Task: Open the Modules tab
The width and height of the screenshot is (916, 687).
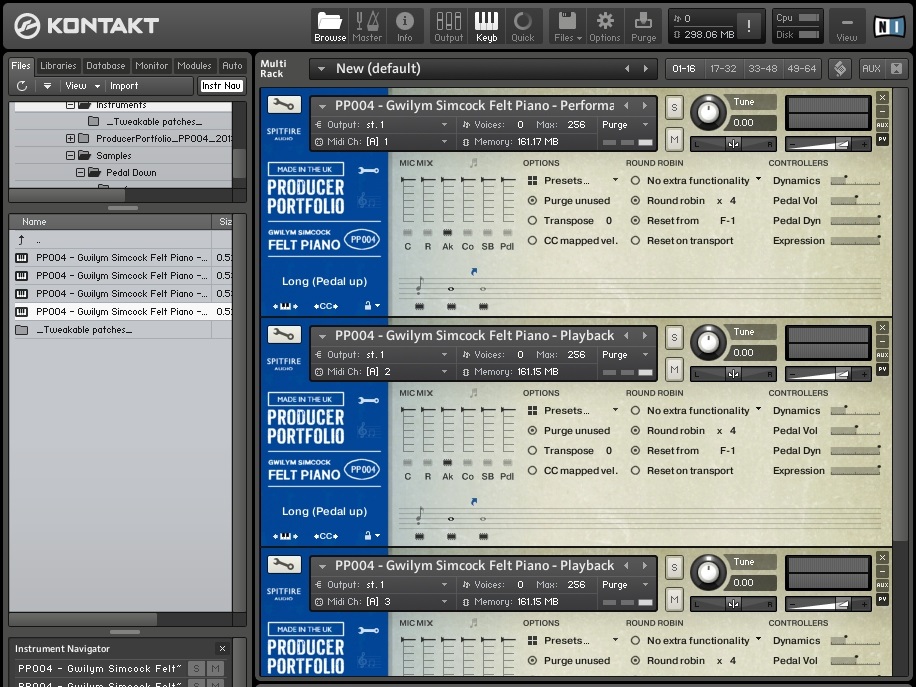Action: click(x=194, y=65)
